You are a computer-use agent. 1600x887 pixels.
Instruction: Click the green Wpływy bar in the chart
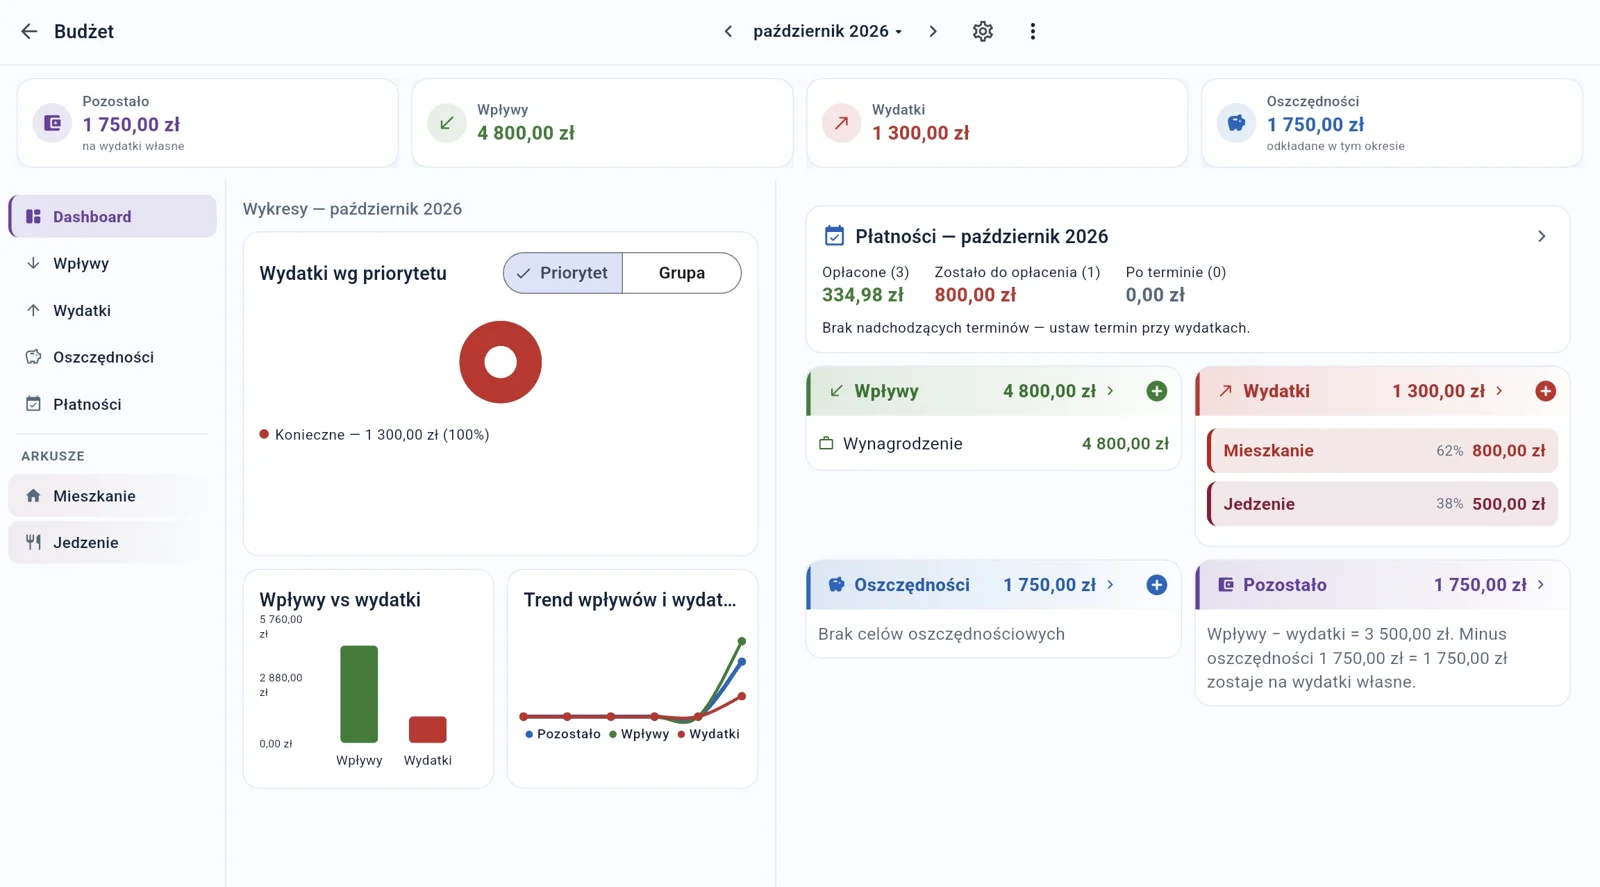click(359, 694)
